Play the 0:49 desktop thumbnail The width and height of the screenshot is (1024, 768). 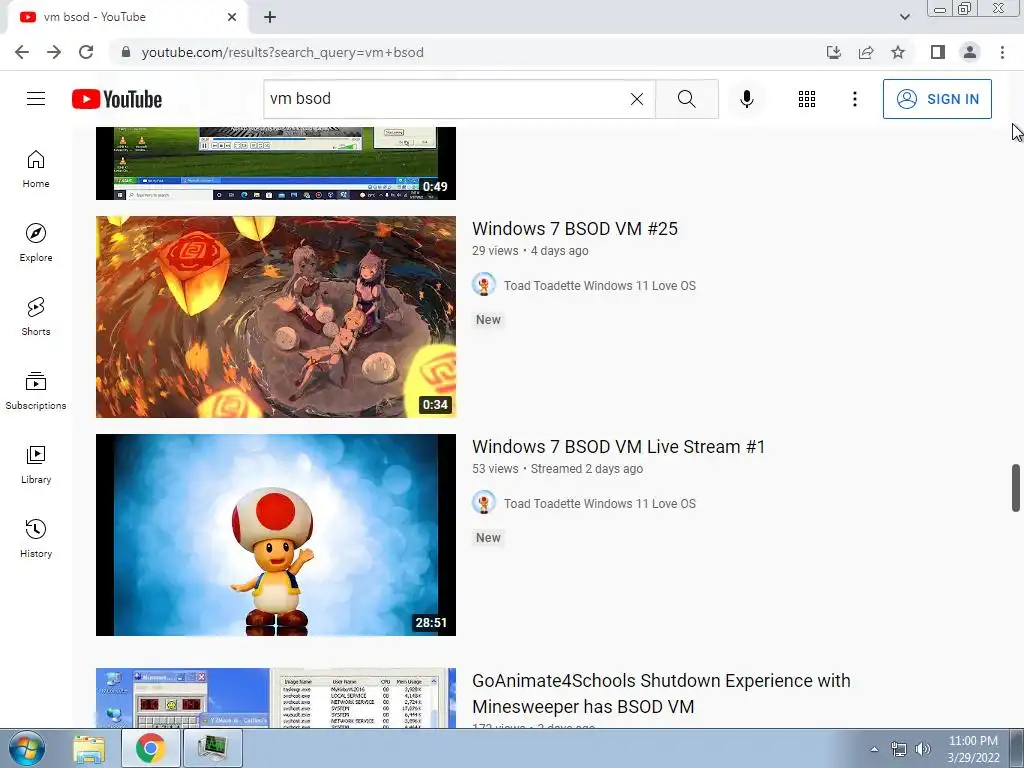(x=276, y=163)
